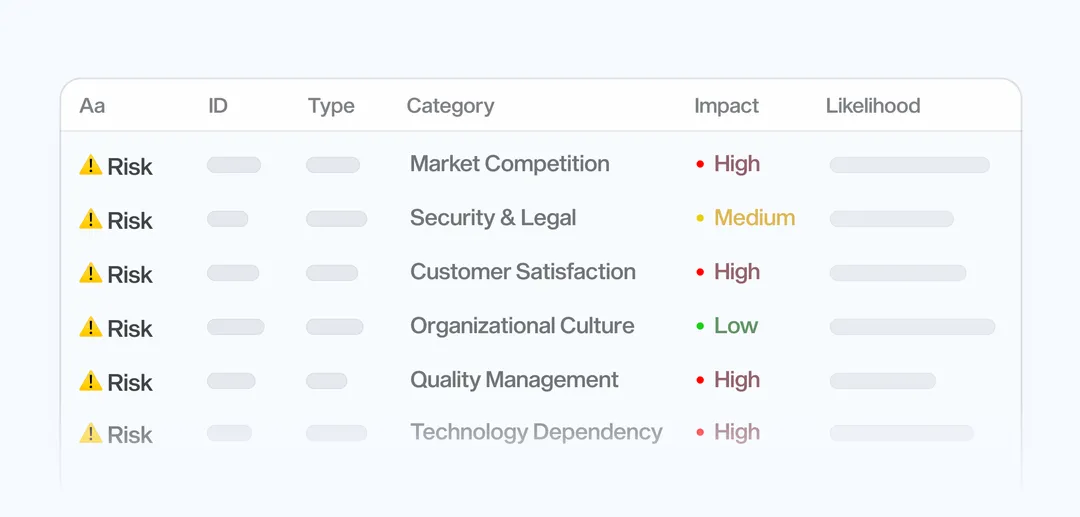
Task: Click the yellow dot beside Medium impact
Action: [700, 219]
